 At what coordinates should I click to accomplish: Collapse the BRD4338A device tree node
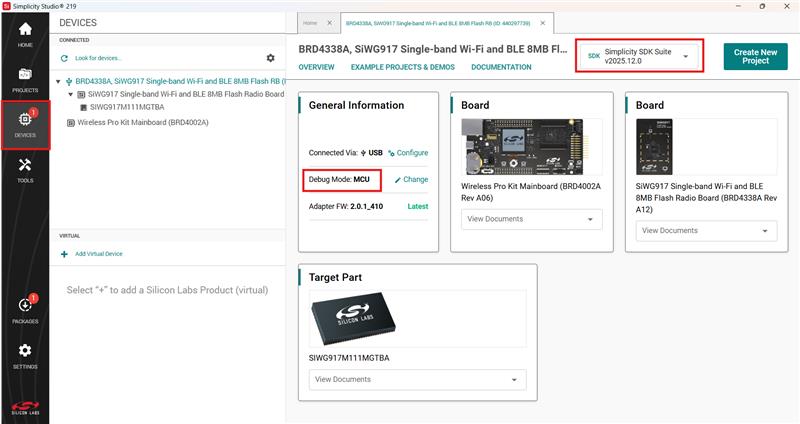[x=59, y=82]
